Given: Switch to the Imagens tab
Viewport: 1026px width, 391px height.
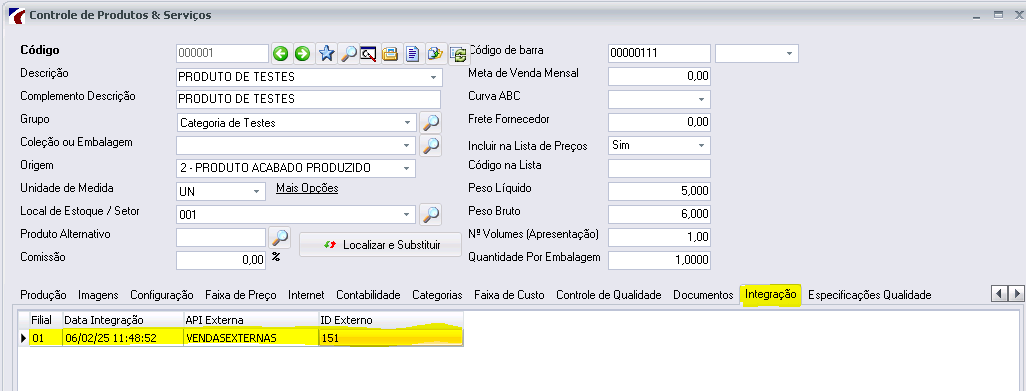Looking at the screenshot, I should coord(98,295).
